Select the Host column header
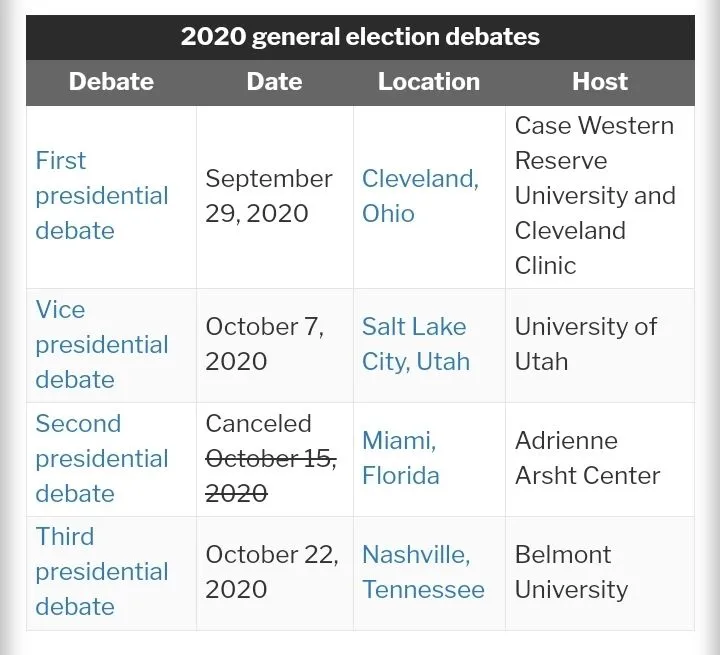This screenshot has width=720, height=655. pos(600,82)
